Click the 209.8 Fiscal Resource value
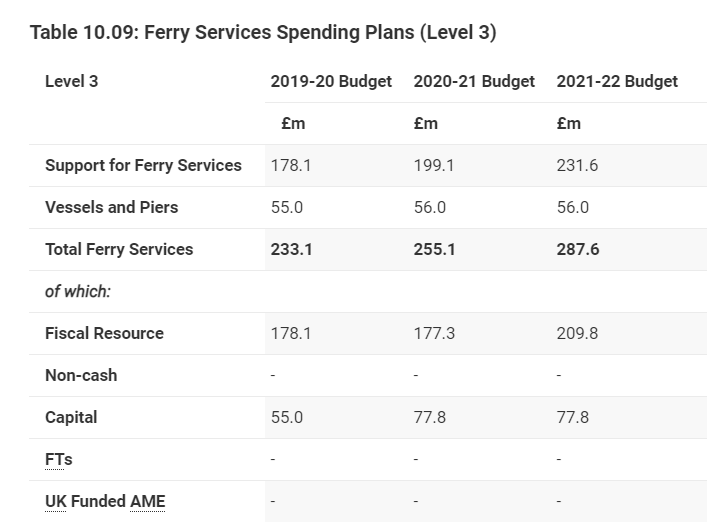The height and width of the screenshot is (522, 719). click(577, 333)
